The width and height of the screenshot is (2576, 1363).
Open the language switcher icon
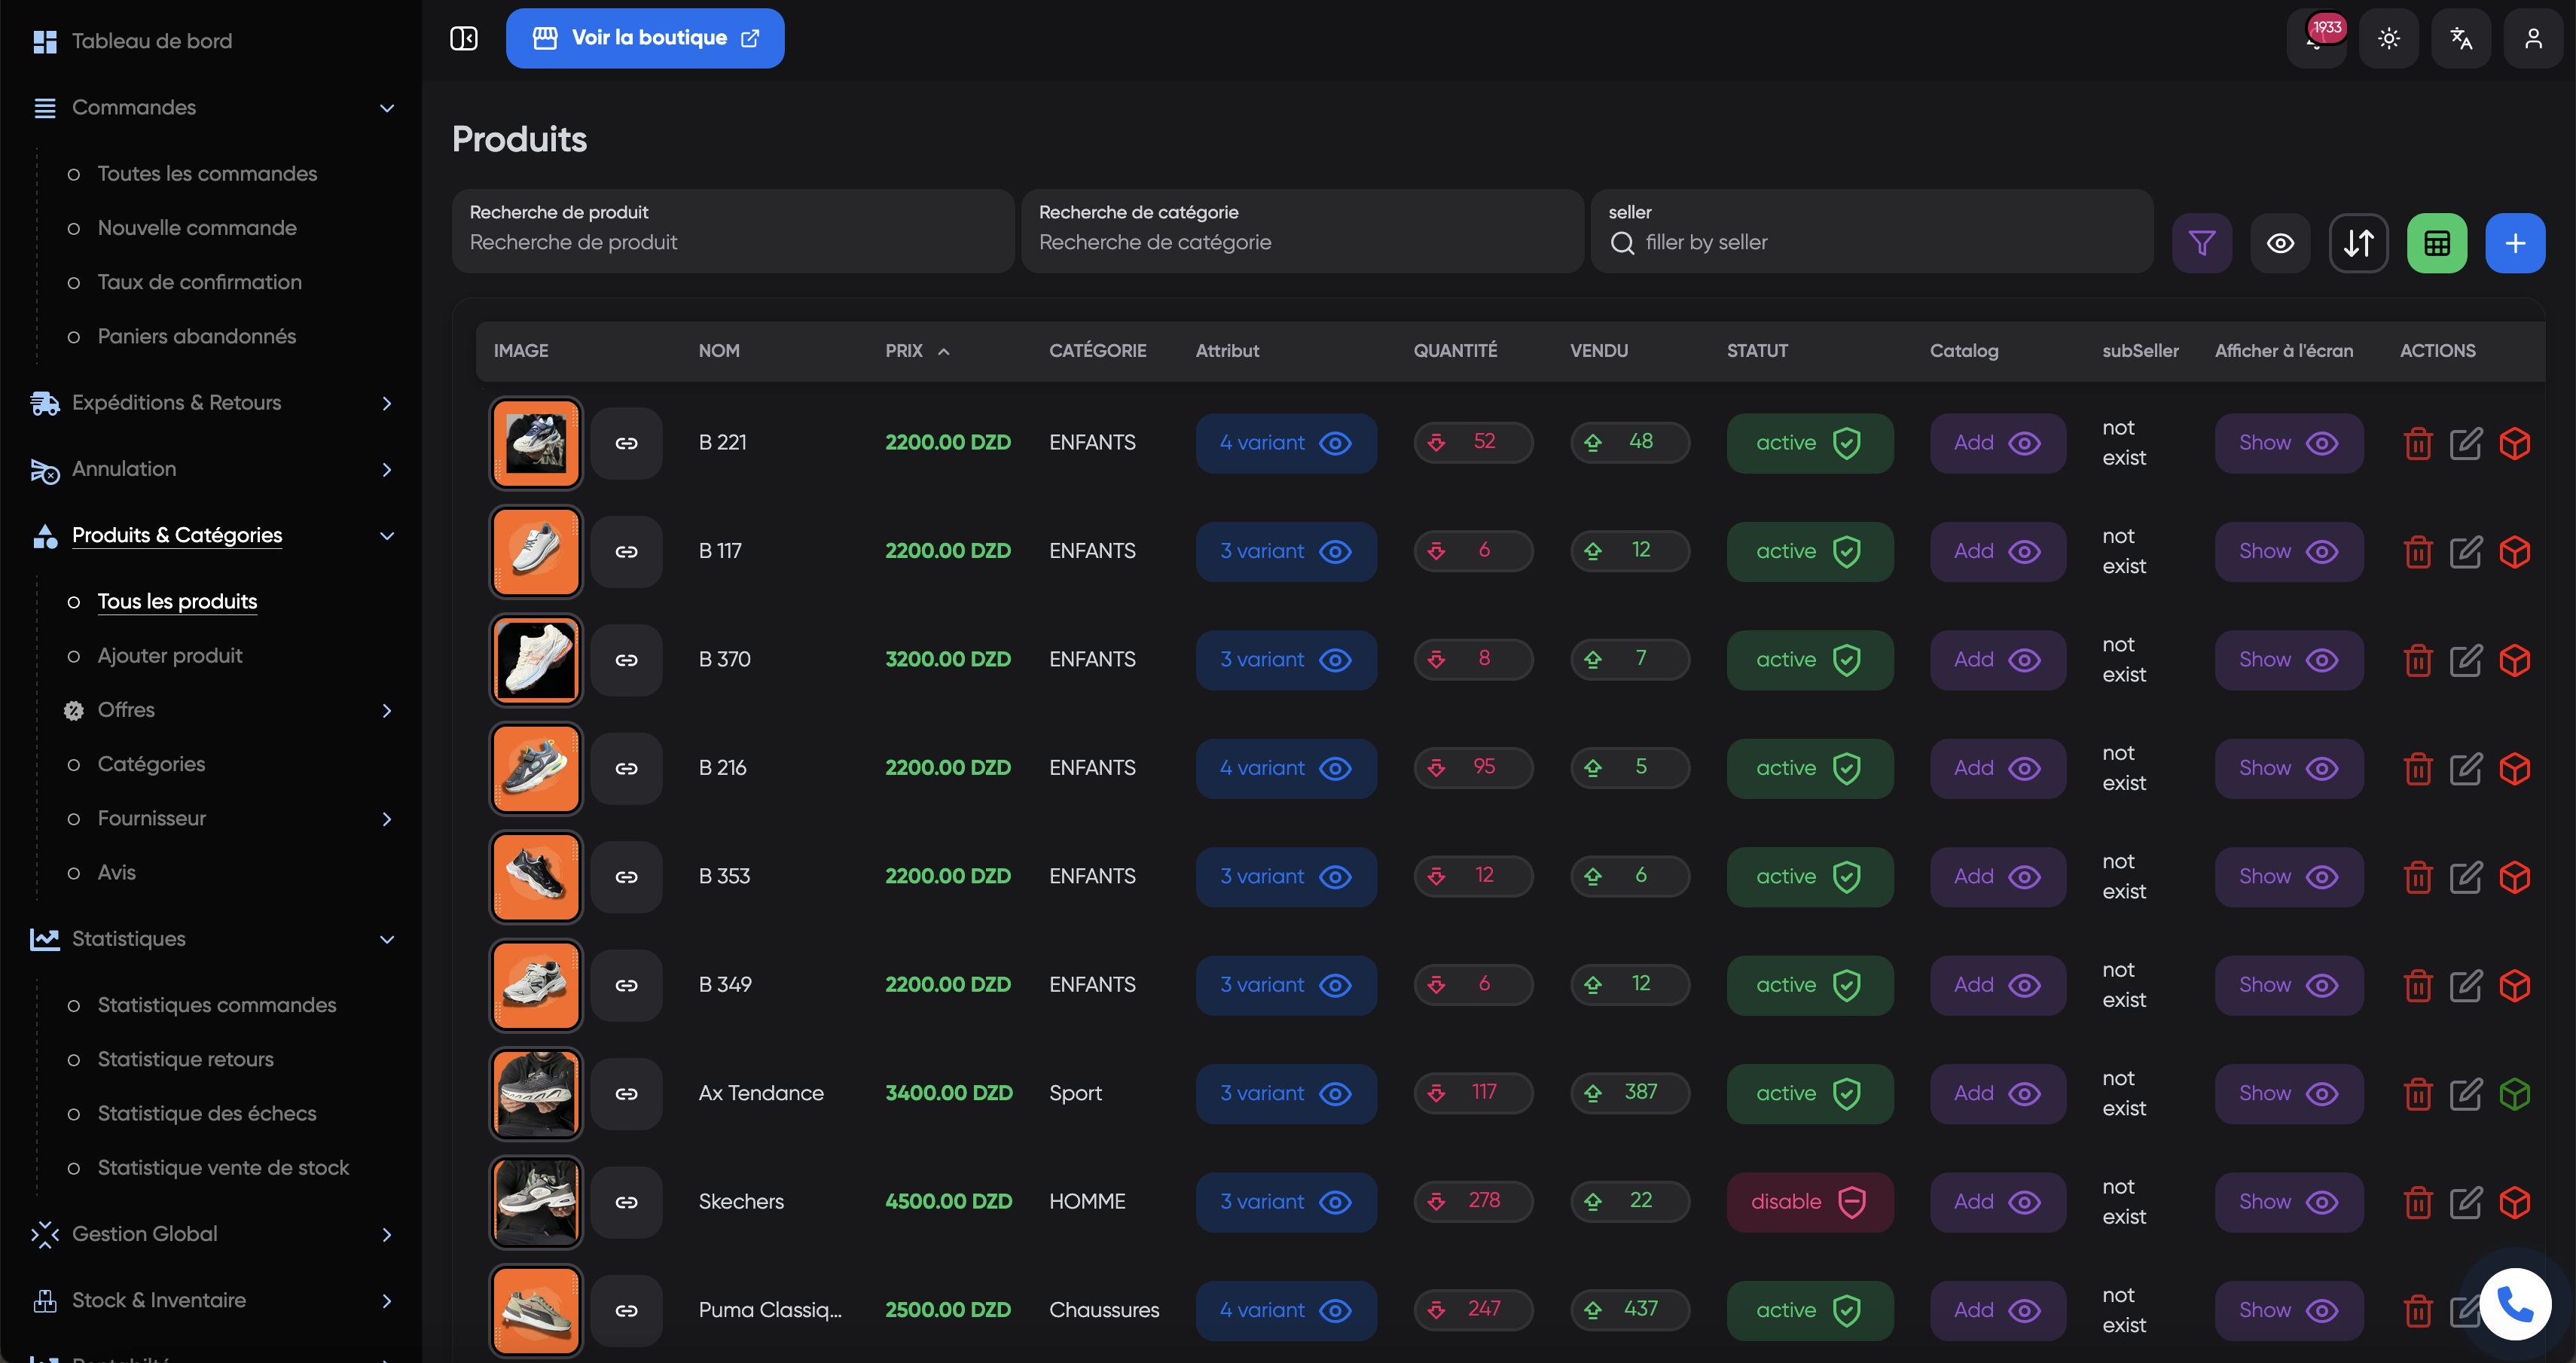[2461, 38]
